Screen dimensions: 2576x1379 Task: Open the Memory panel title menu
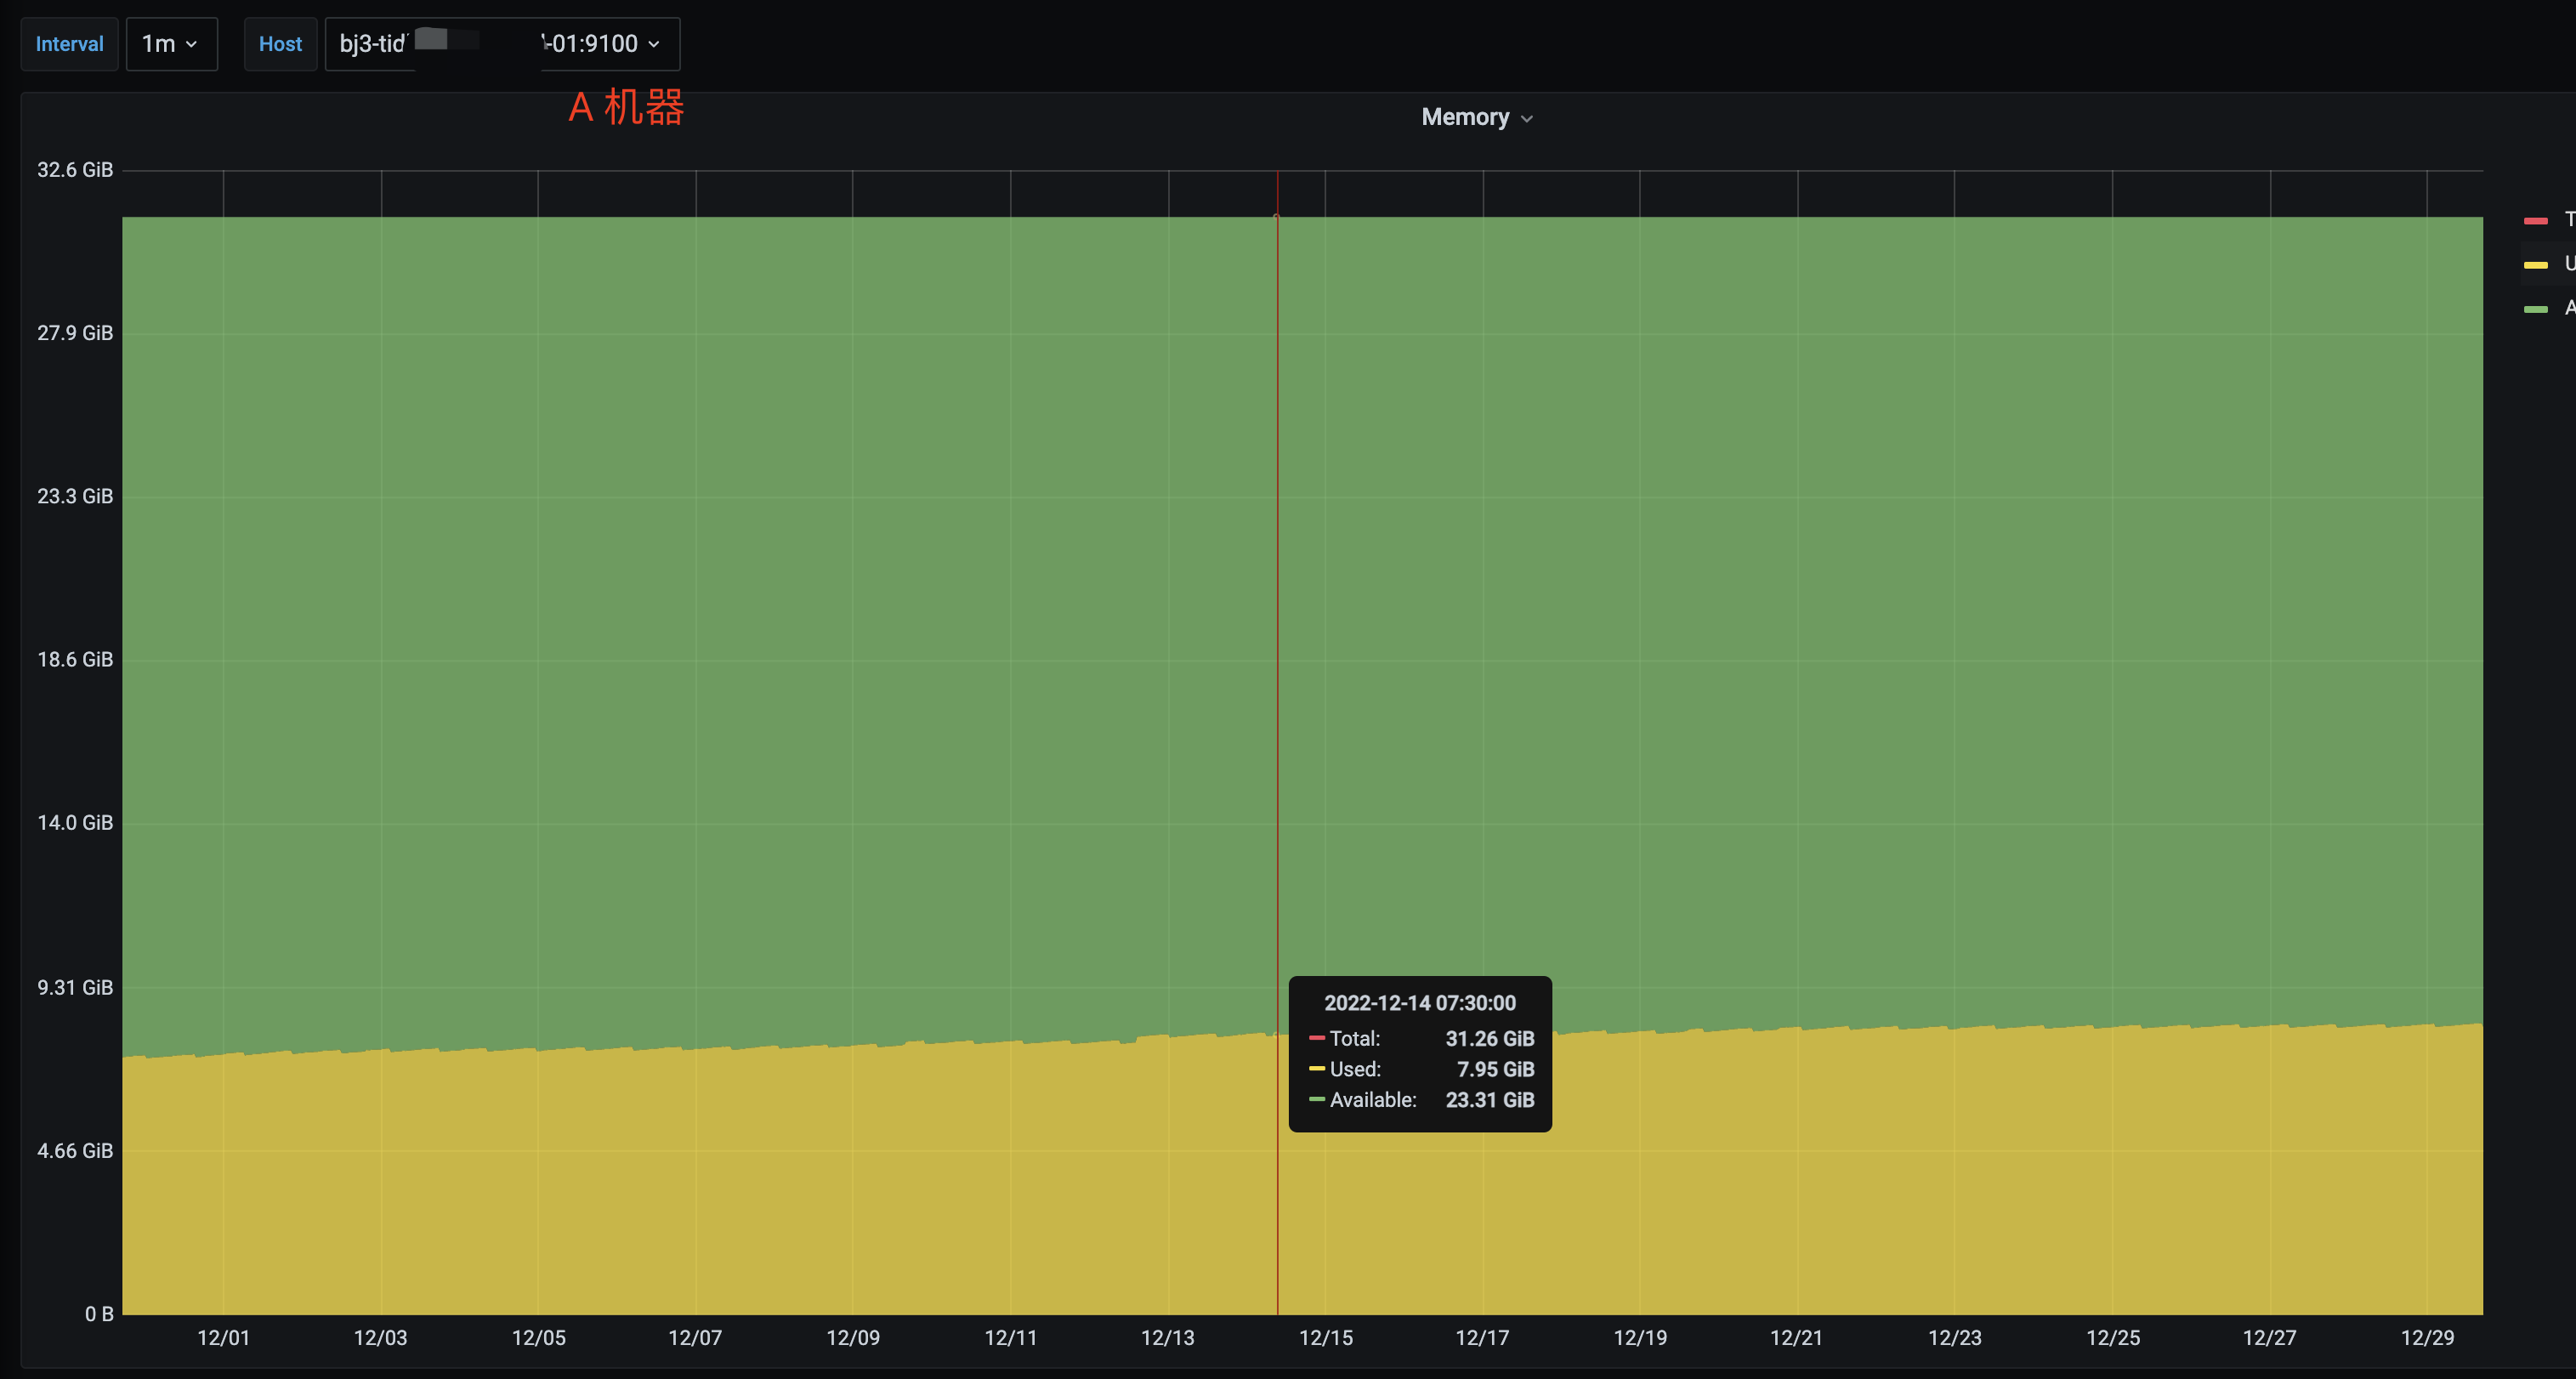tap(1464, 117)
